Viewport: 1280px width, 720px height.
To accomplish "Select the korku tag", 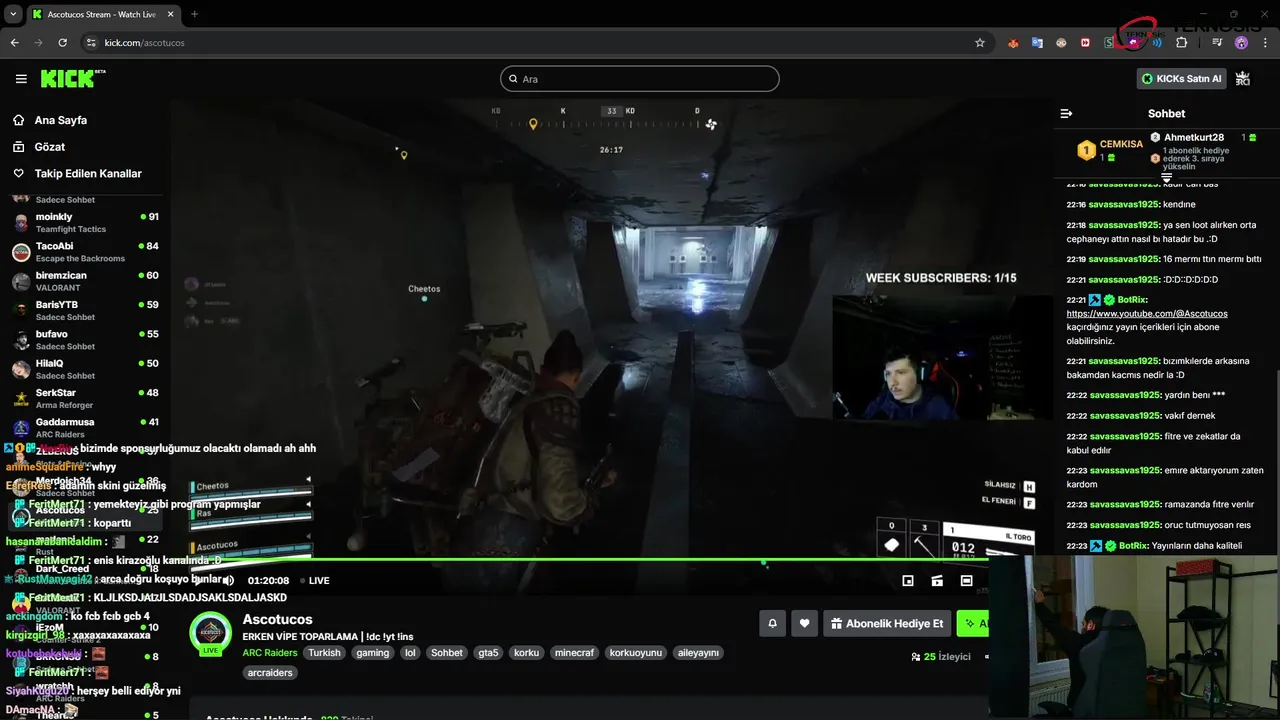I will (526, 652).
